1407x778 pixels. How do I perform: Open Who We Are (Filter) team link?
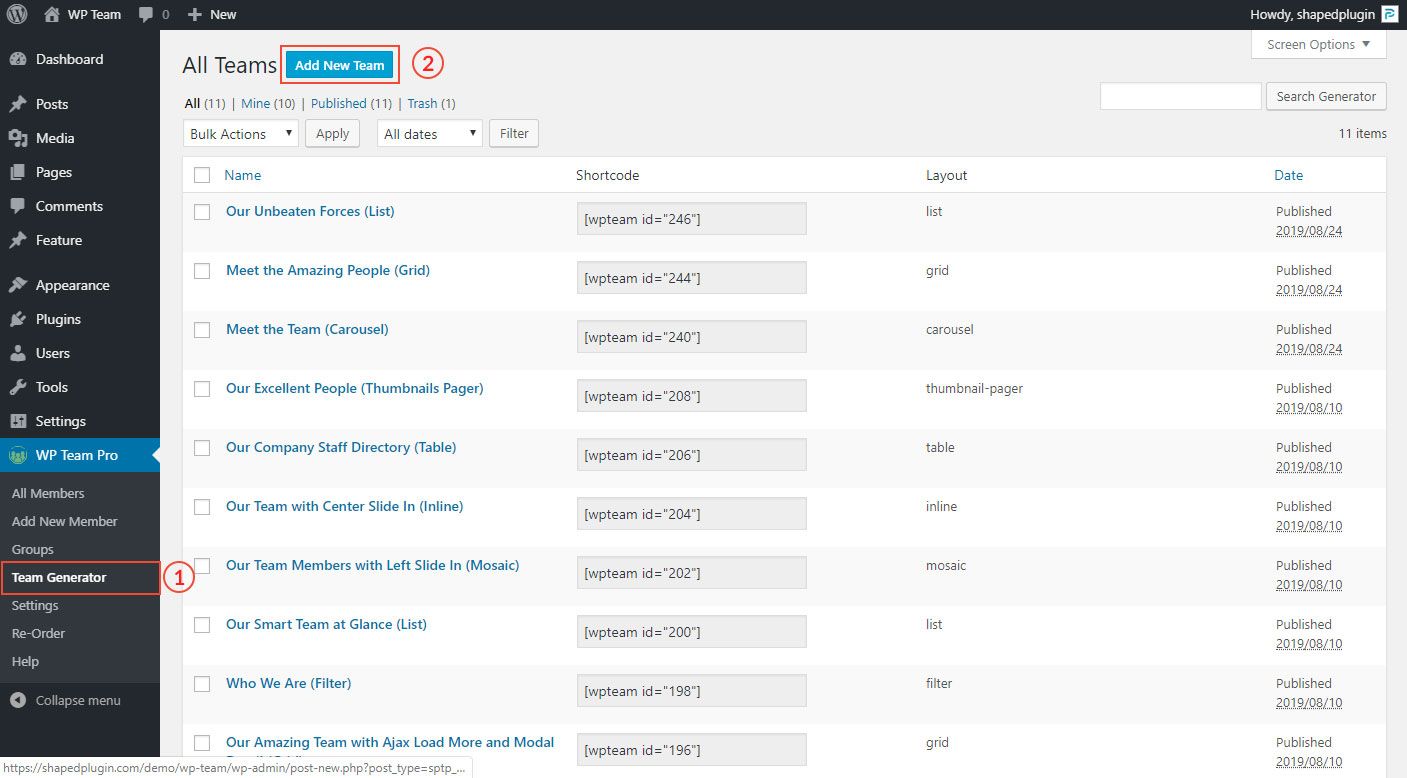click(x=288, y=683)
